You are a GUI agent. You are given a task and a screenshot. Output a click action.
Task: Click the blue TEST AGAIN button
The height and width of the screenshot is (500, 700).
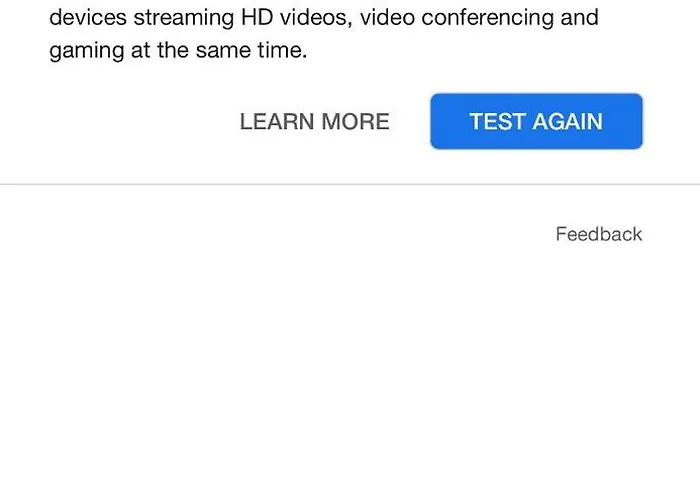coord(536,122)
